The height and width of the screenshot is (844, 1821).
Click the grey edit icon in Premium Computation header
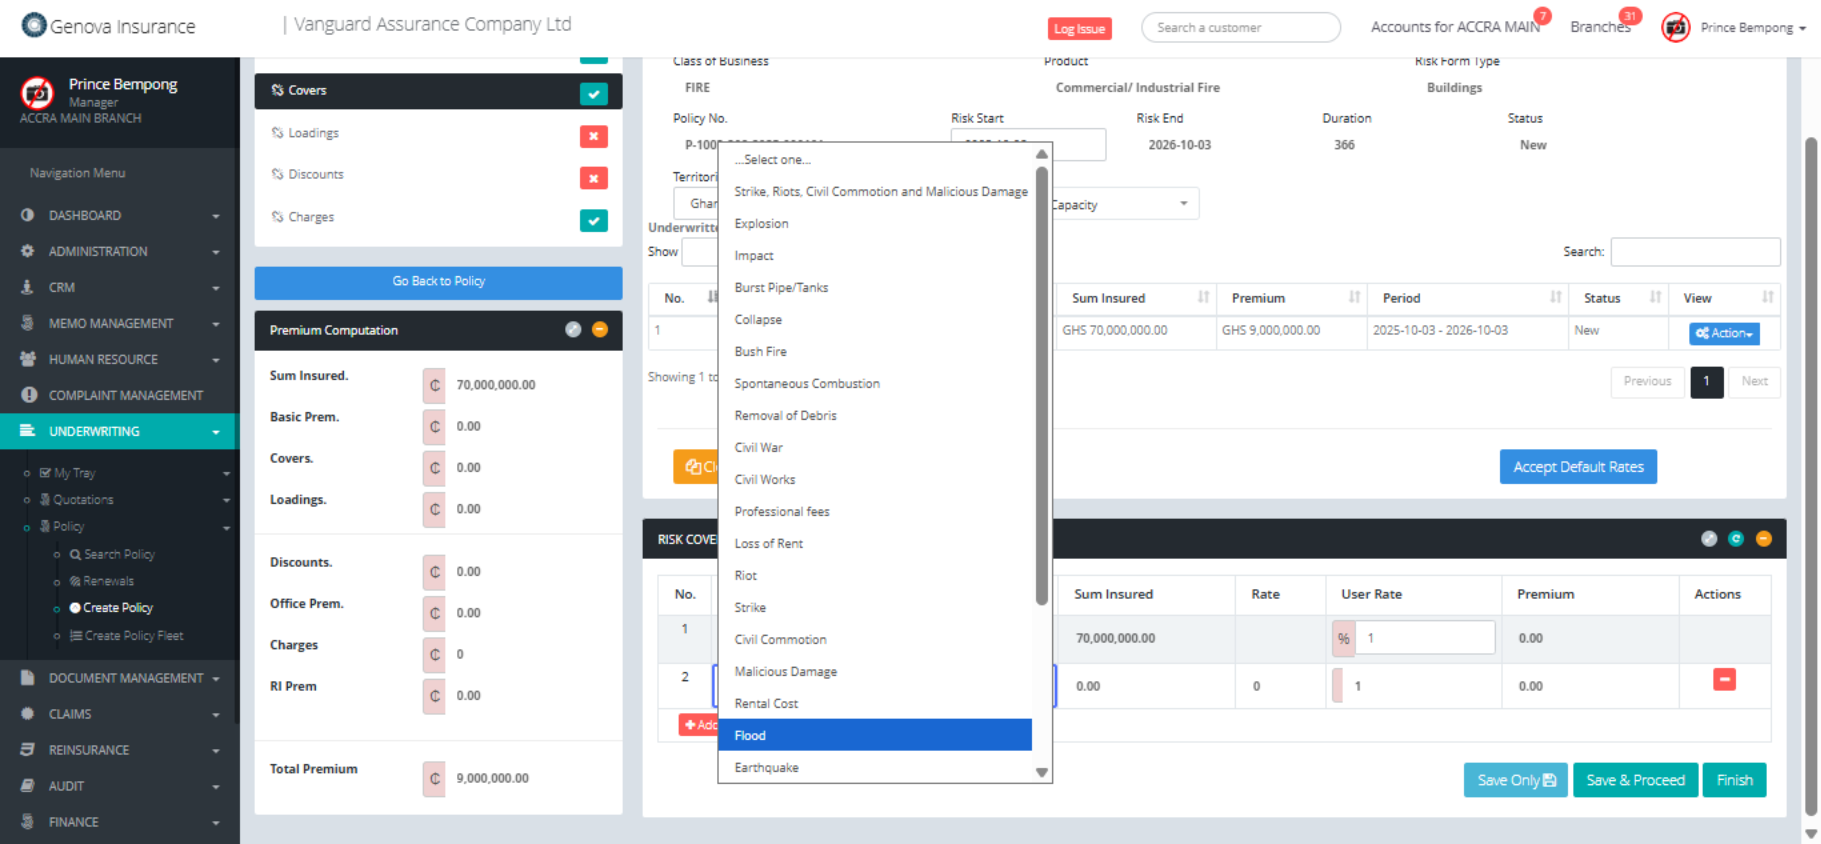coord(573,330)
